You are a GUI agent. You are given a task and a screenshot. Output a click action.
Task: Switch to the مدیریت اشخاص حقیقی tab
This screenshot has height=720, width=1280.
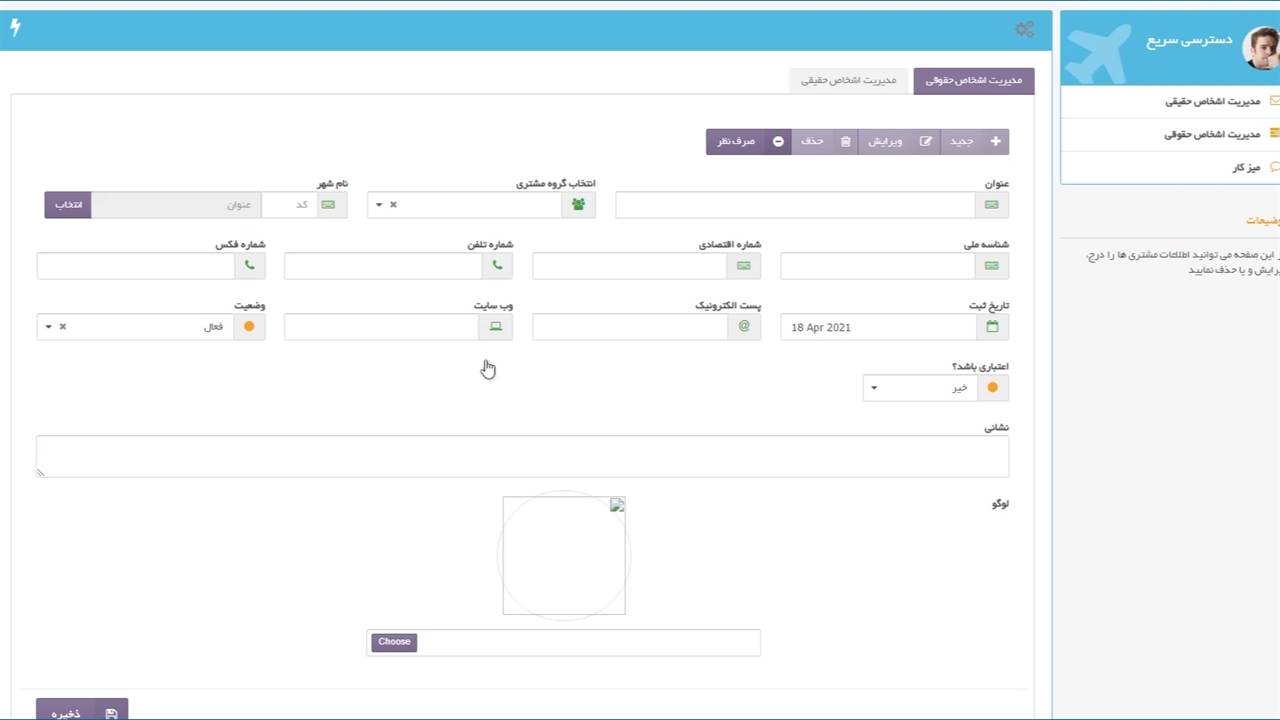tap(848, 80)
